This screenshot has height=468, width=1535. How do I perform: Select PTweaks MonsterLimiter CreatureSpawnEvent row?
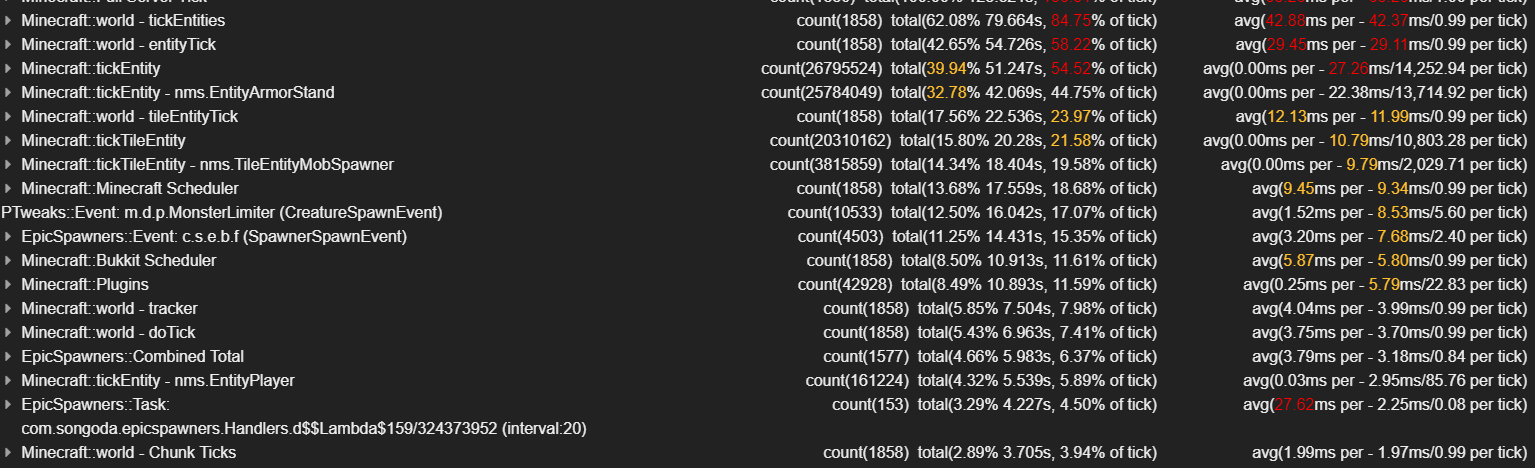point(222,212)
